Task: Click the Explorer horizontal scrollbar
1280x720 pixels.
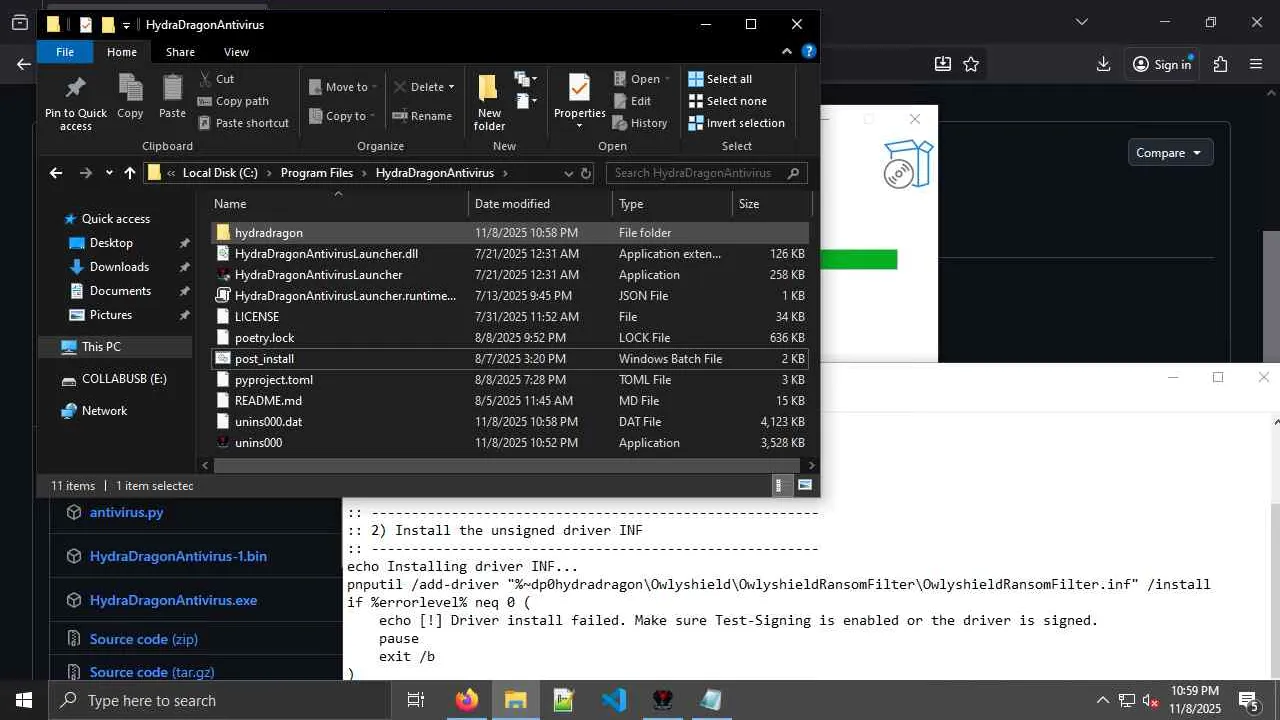Action: [x=507, y=465]
